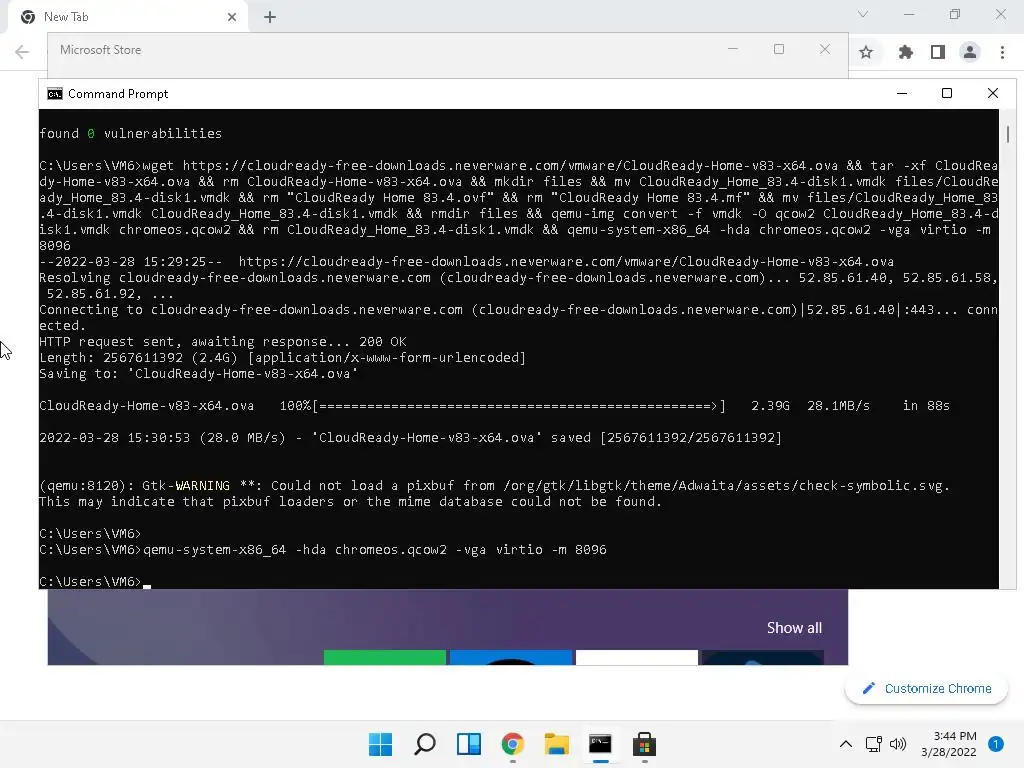The width and height of the screenshot is (1024, 768).
Task: Maximize the Command Prompt window
Action: [947, 93]
